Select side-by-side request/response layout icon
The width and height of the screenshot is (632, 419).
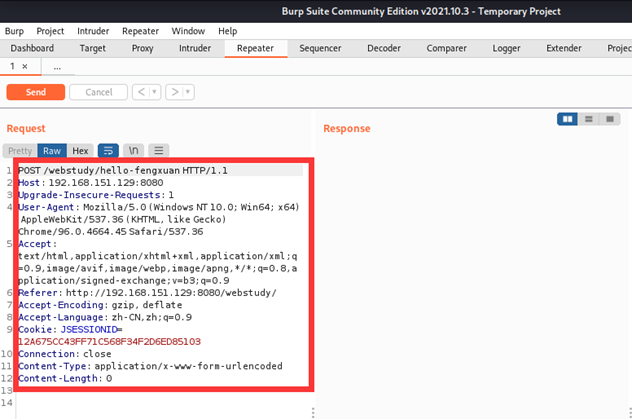coord(568,119)
